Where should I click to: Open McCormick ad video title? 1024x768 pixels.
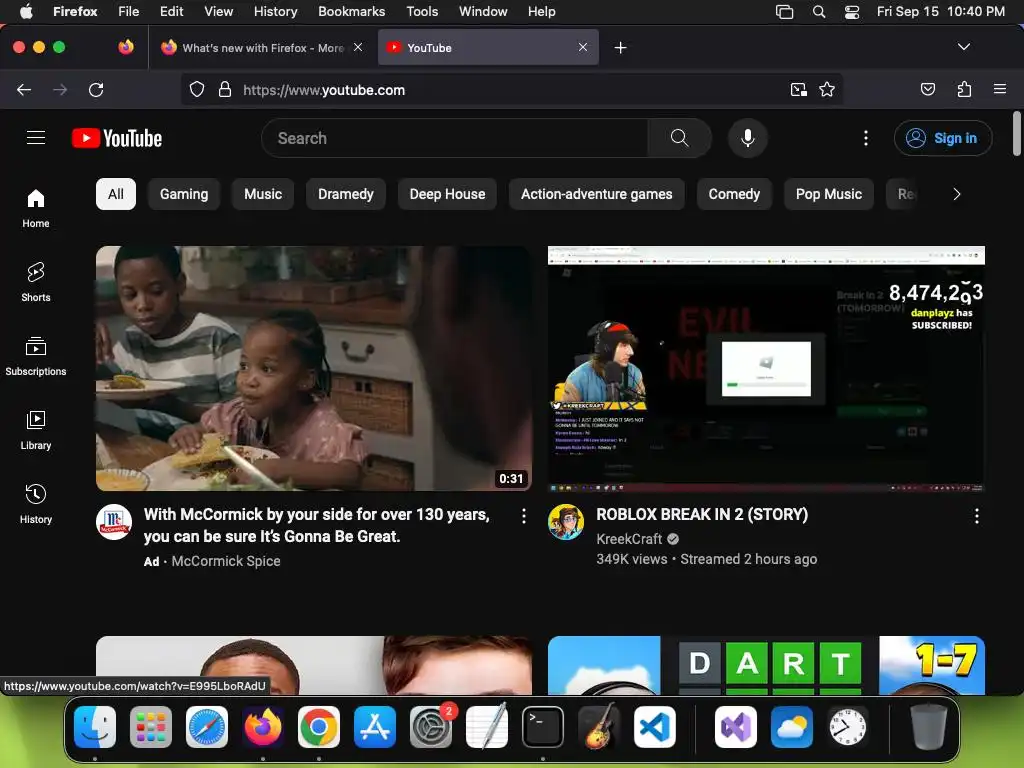pyautogui.click(x=317, y=525)
